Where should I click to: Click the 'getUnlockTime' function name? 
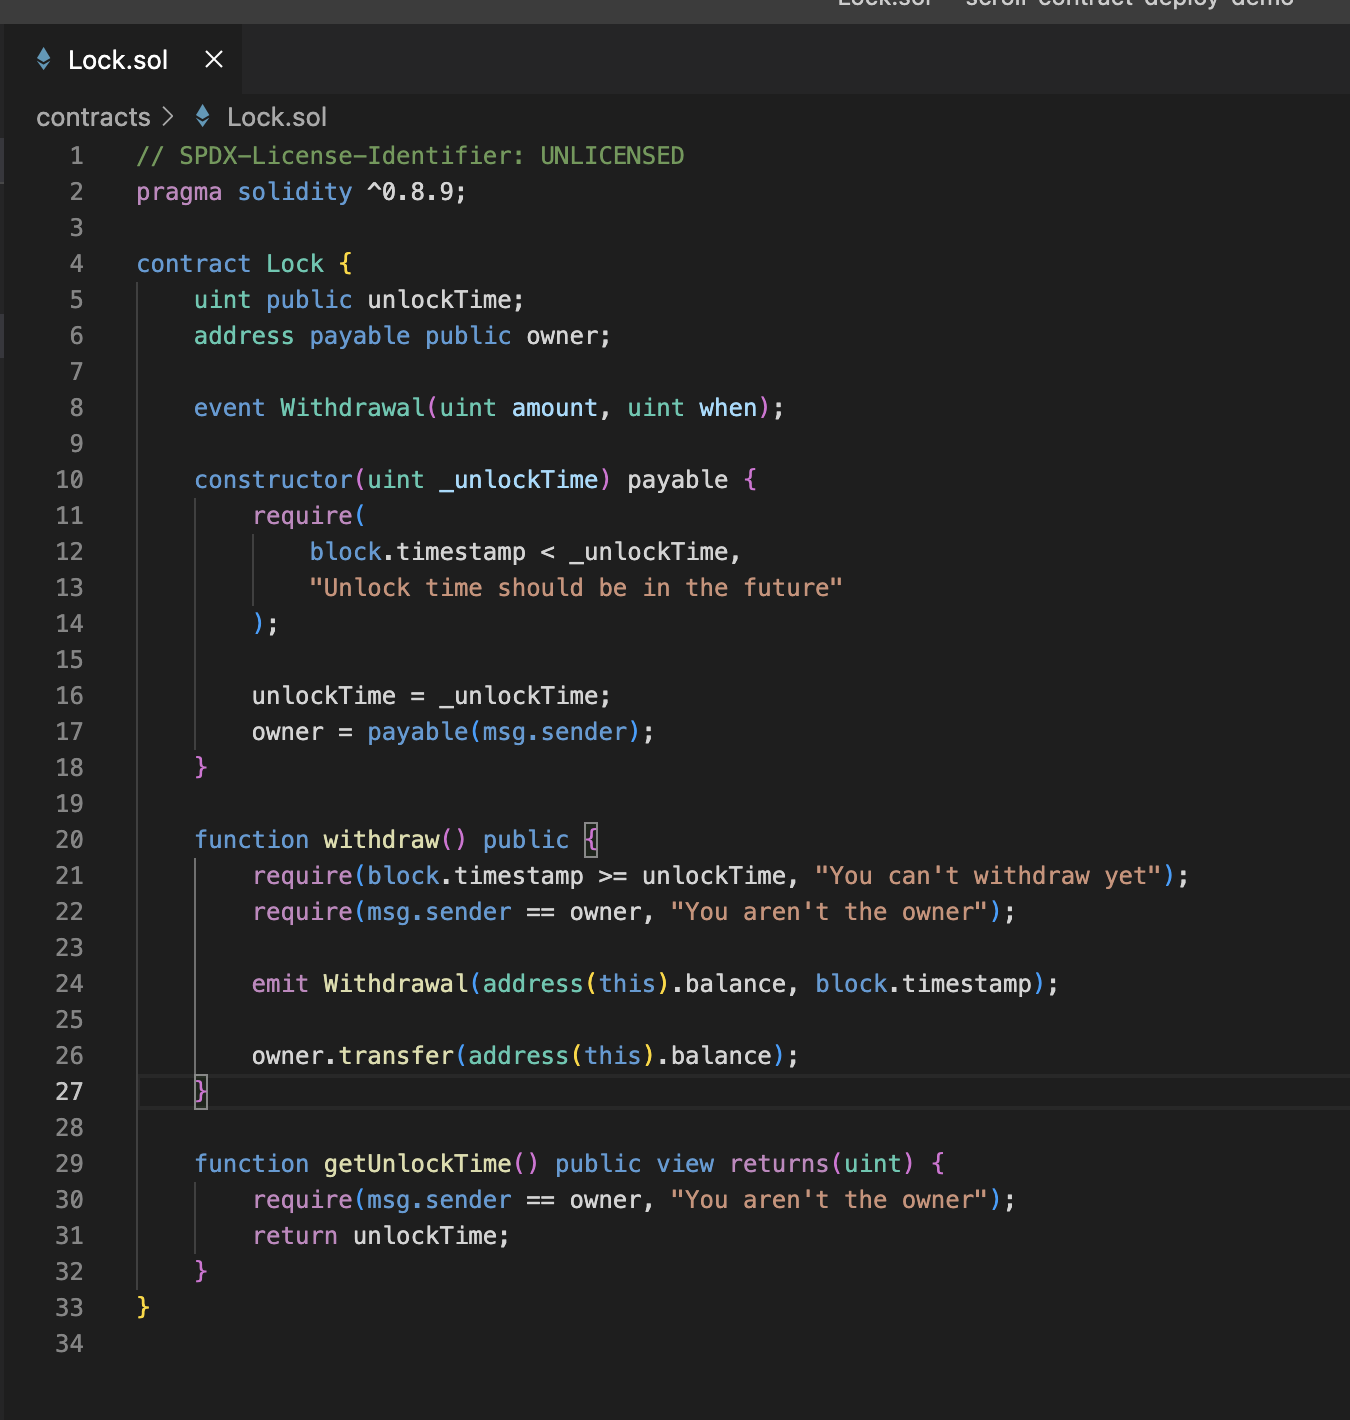click(x=417, y=1164)
